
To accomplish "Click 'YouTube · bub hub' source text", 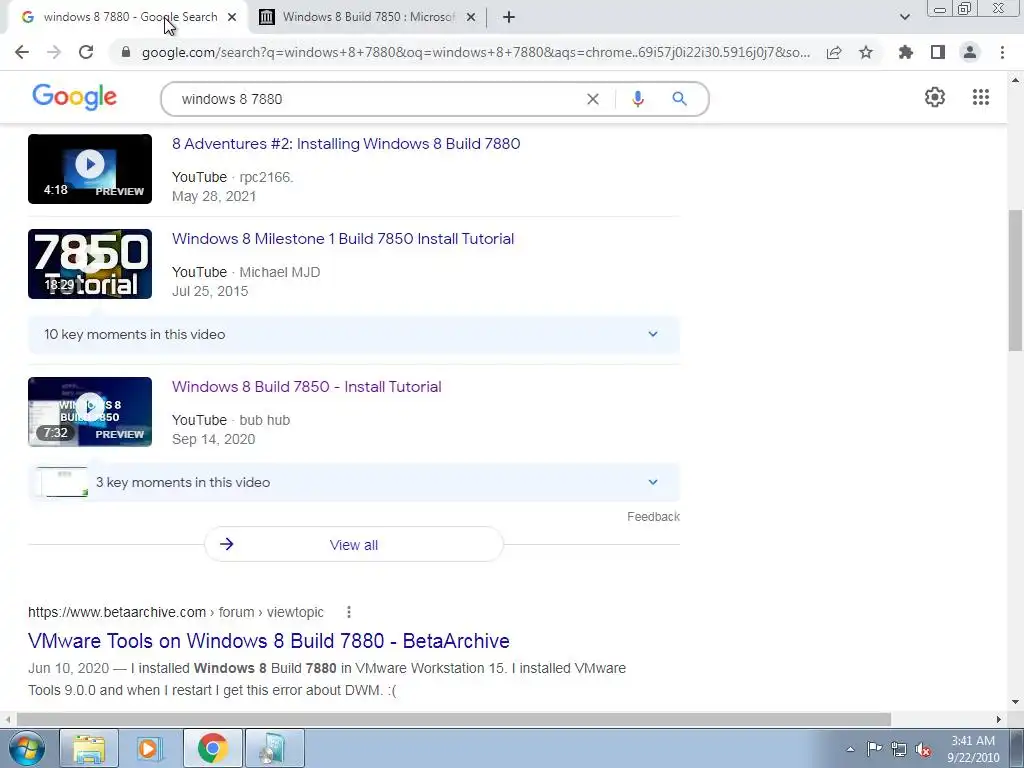I will click(x=231, y=420).
